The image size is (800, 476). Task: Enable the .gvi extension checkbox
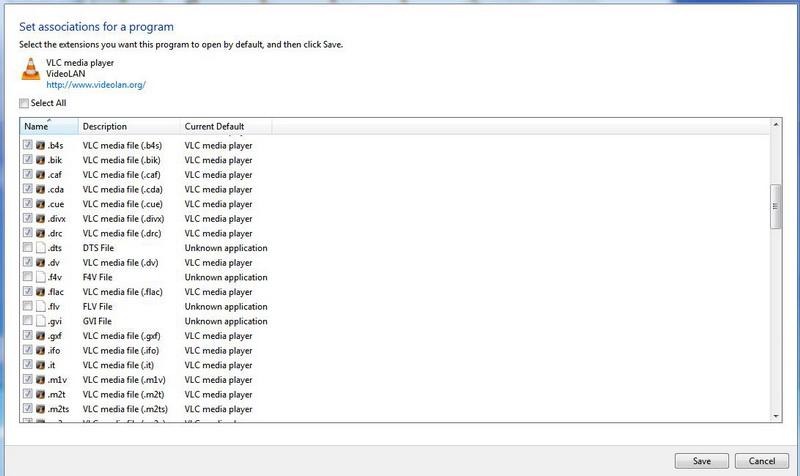click(28, 320)
